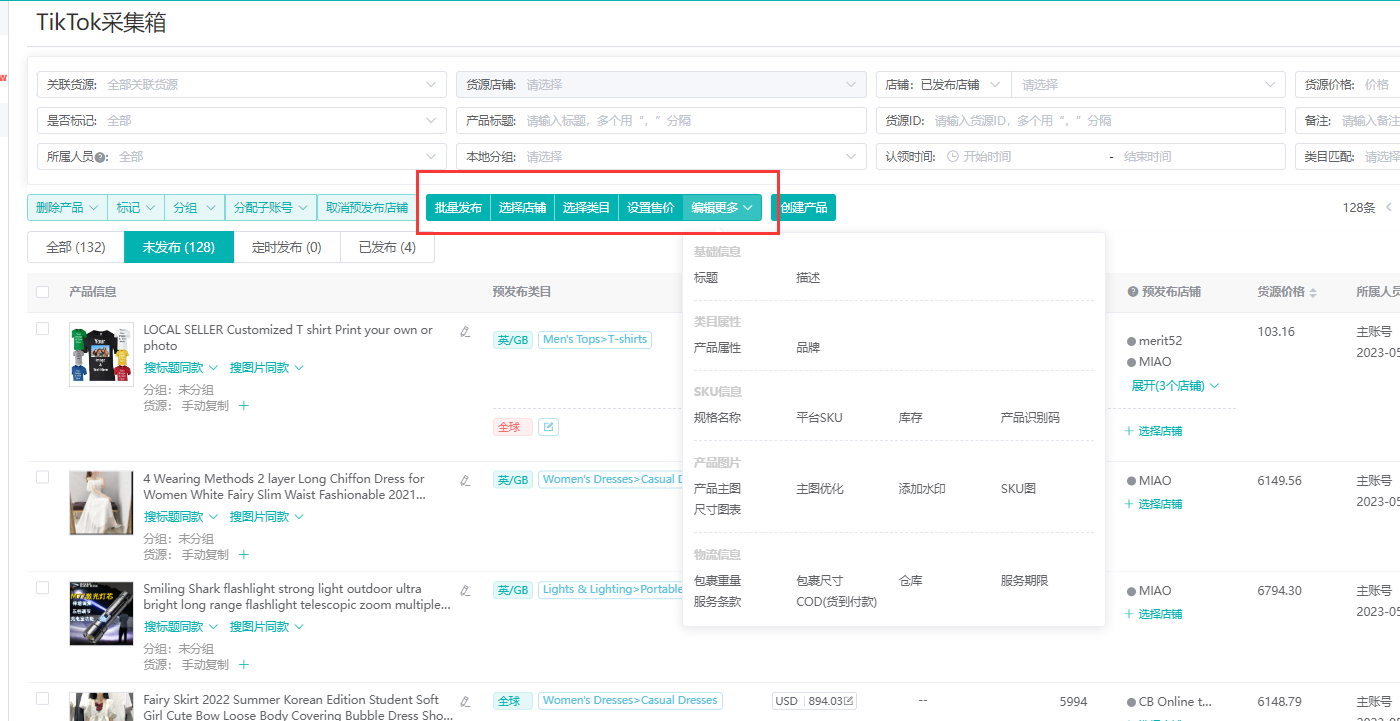This screenshot has height=721, width=1400.
Task: Click plus icon after 手动复制 in Chiffon Dress row
Action: tap(244, 554)
